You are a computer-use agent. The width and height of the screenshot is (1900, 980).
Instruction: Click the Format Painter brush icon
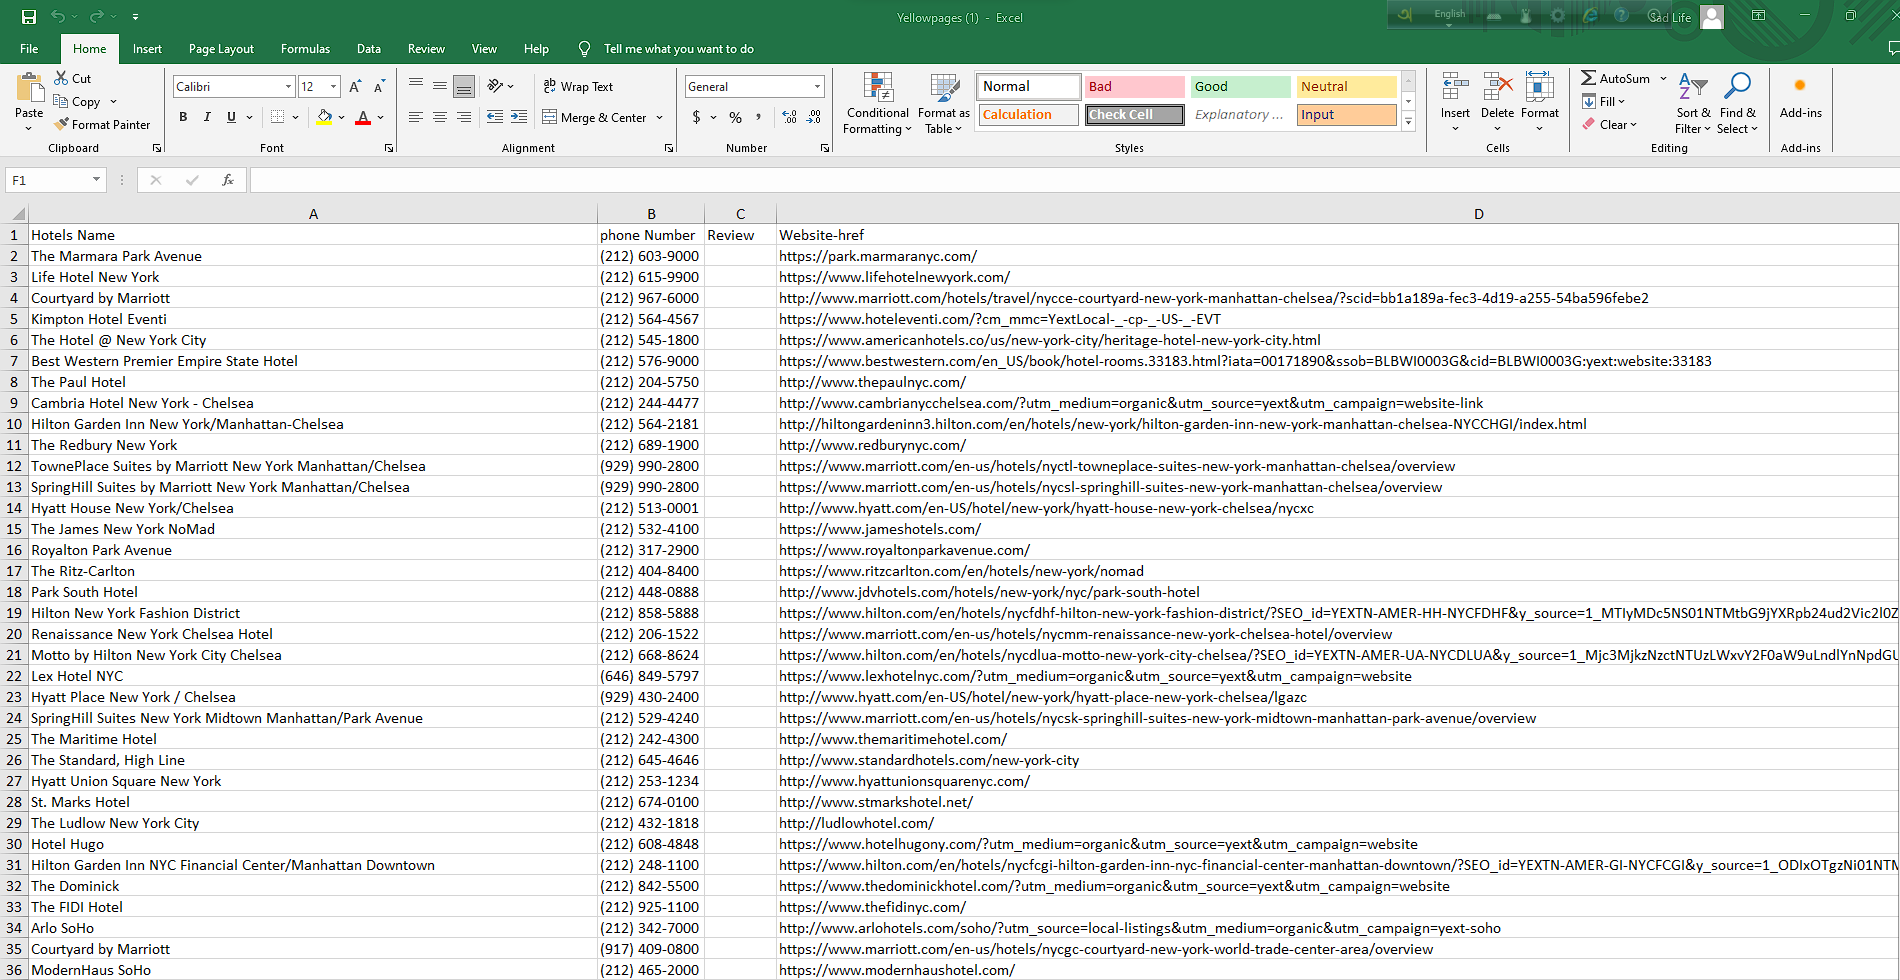[62, 125]
